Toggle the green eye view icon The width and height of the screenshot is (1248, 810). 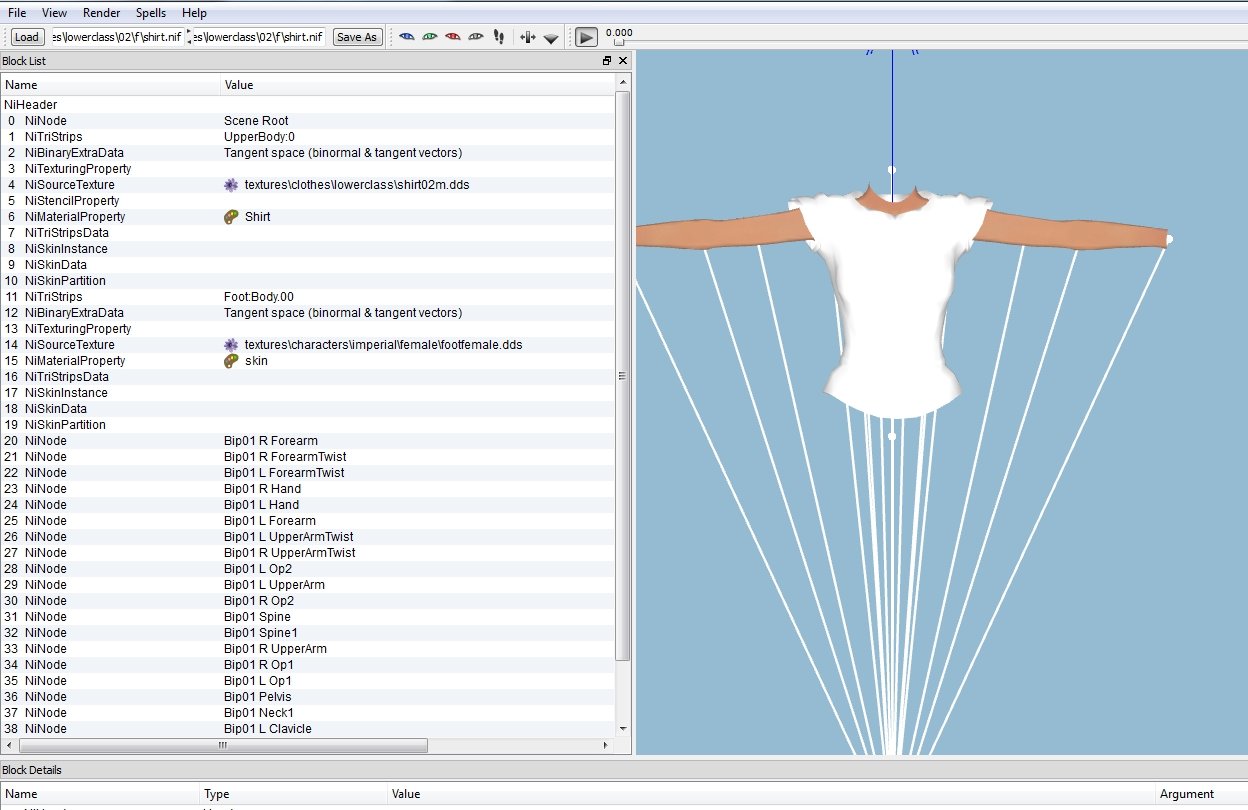430,37
